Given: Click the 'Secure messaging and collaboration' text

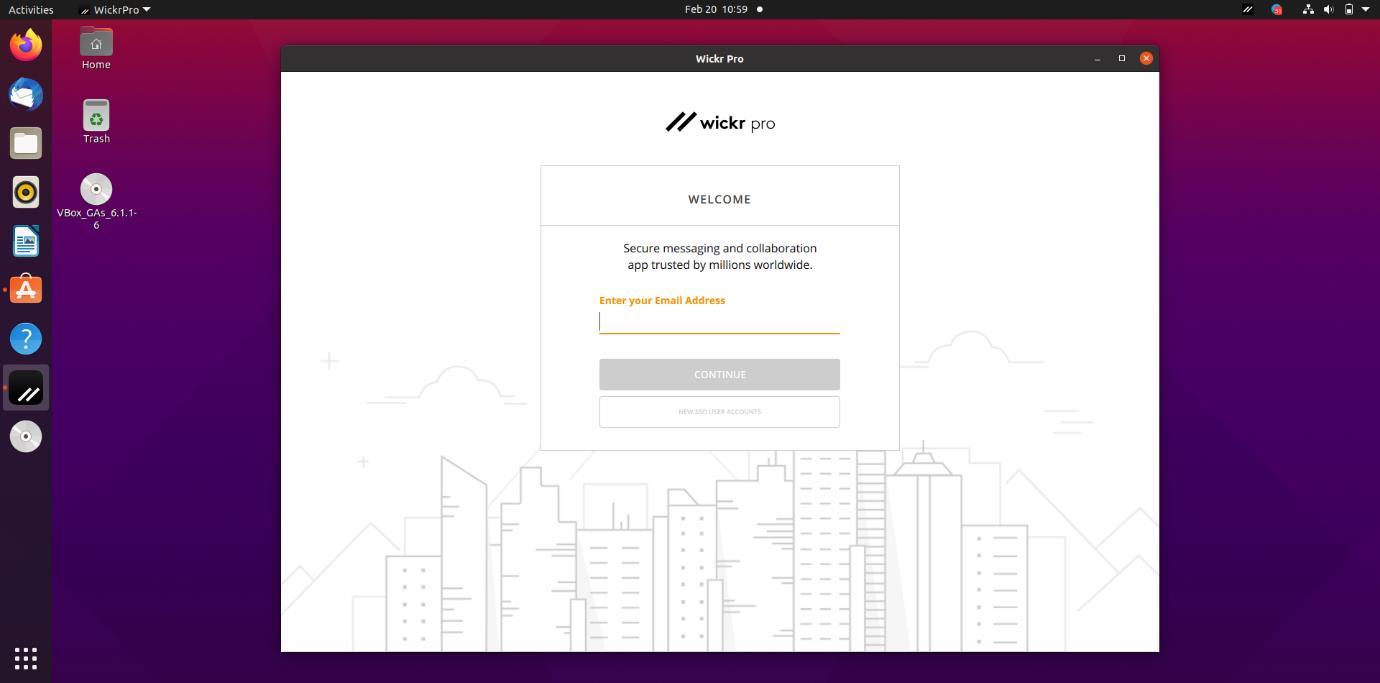Looking at the screenshot, I should tap(720, 248).
